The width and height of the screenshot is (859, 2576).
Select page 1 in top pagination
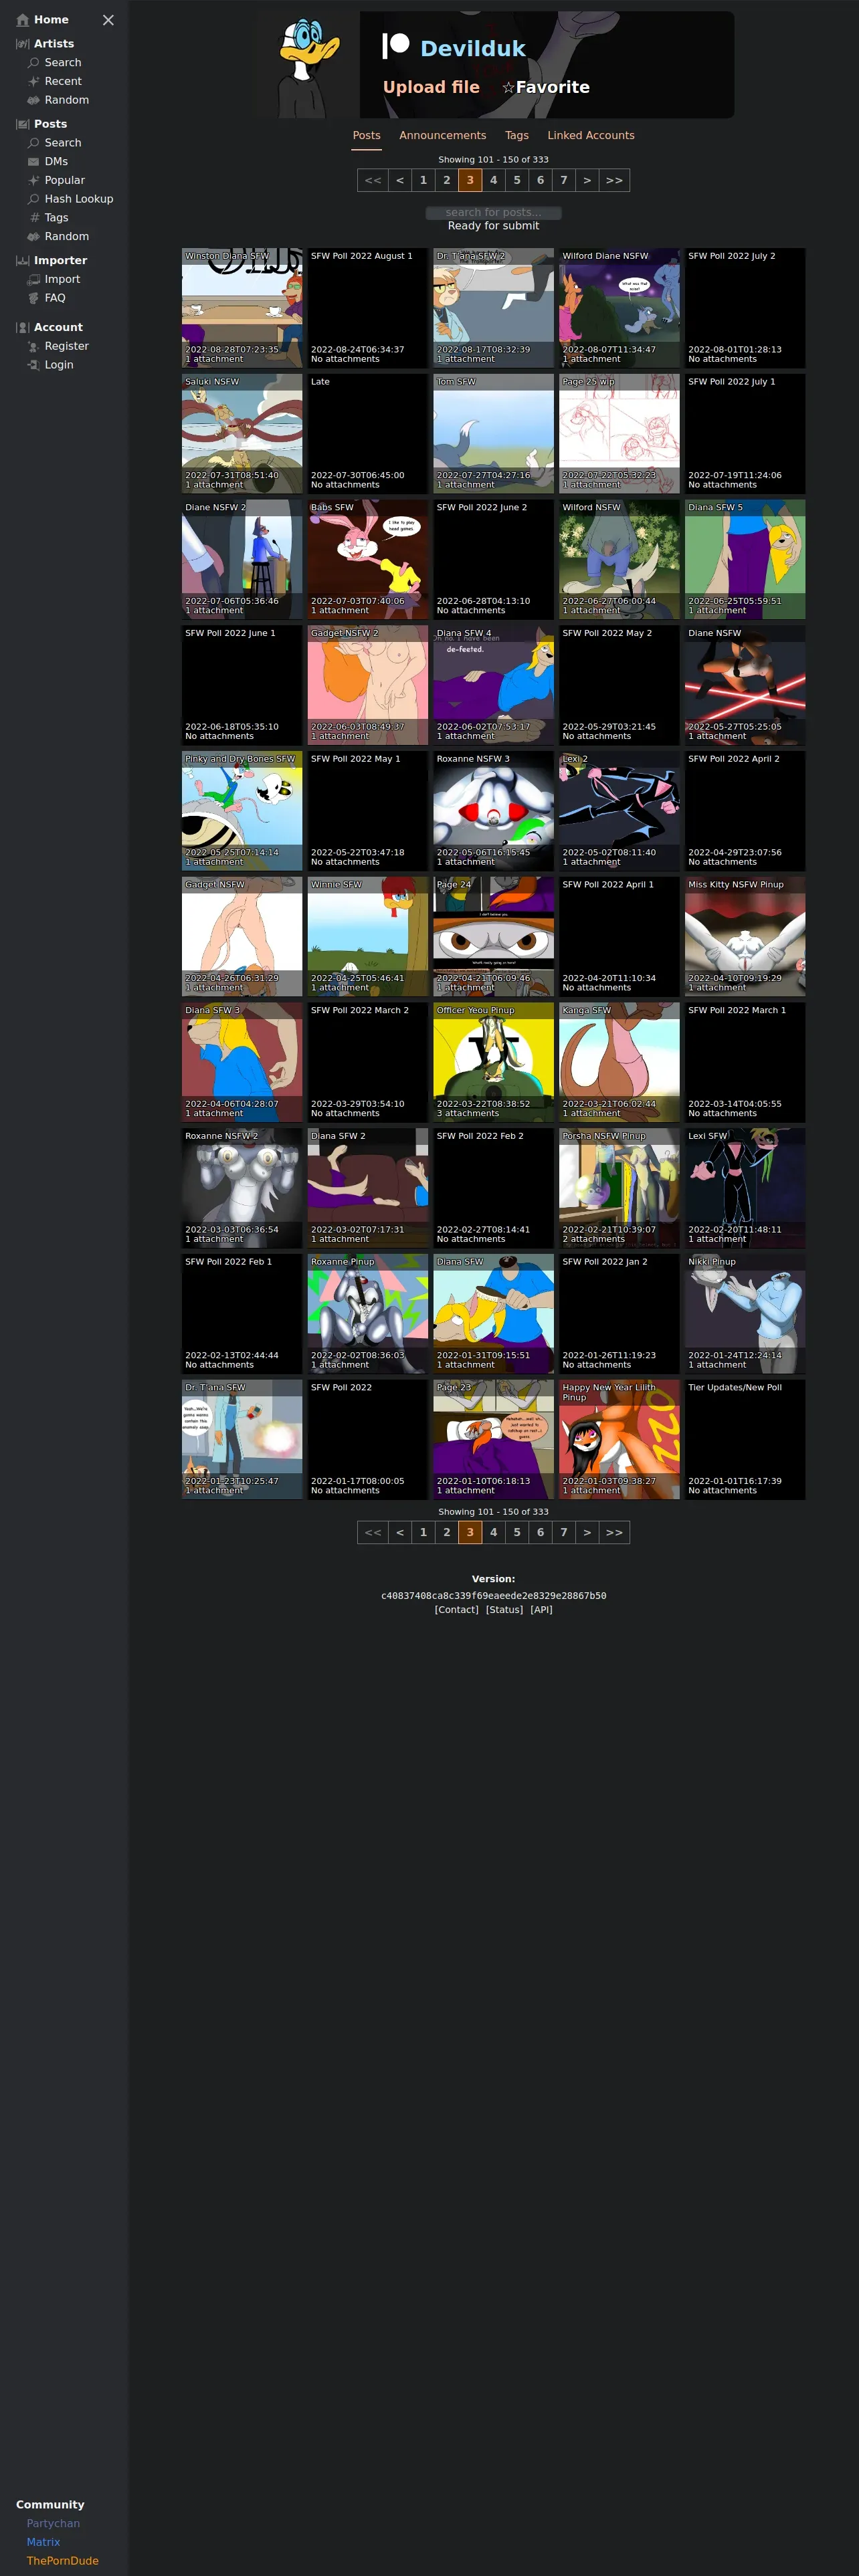(x=423, y=180)
